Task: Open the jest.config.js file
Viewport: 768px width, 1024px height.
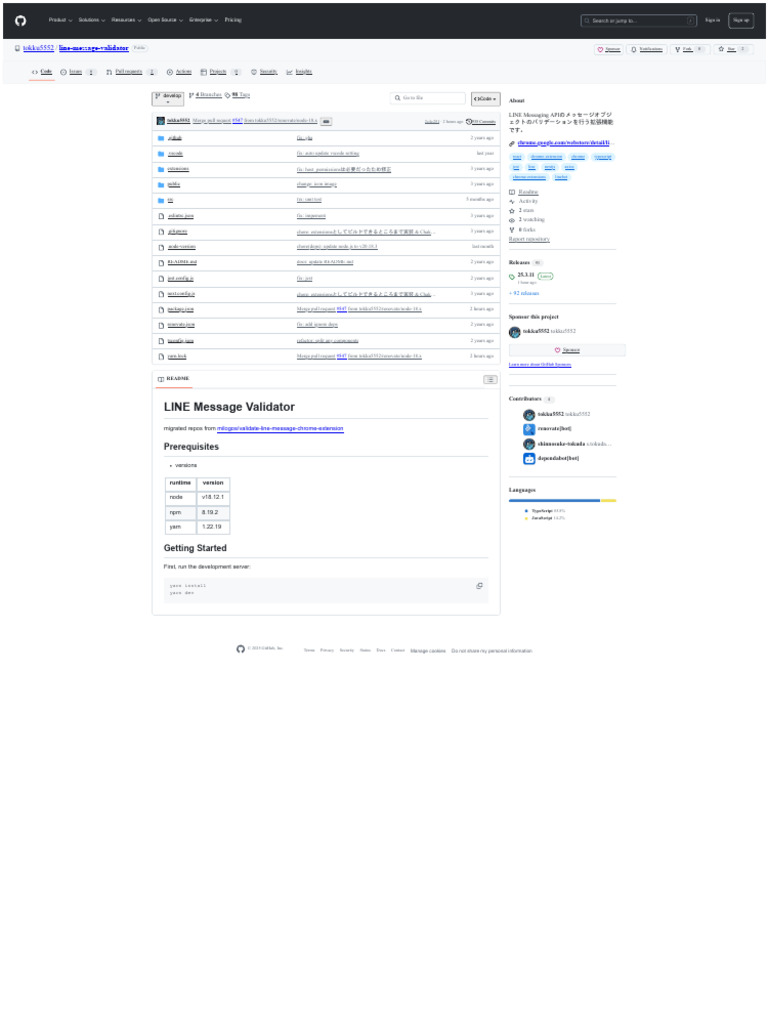Action: click(180, 278)
